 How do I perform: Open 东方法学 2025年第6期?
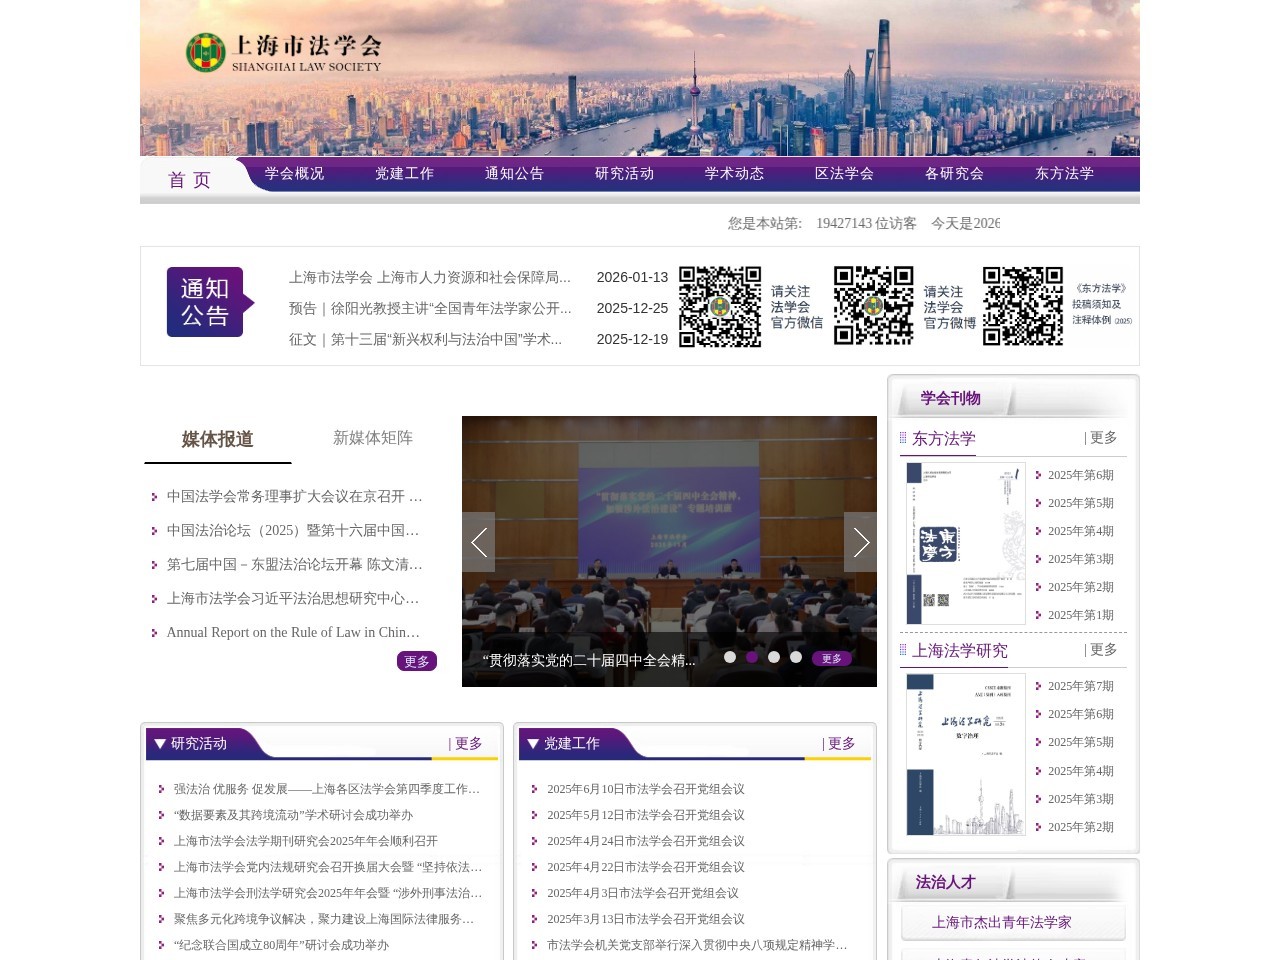click(1080, 475)
